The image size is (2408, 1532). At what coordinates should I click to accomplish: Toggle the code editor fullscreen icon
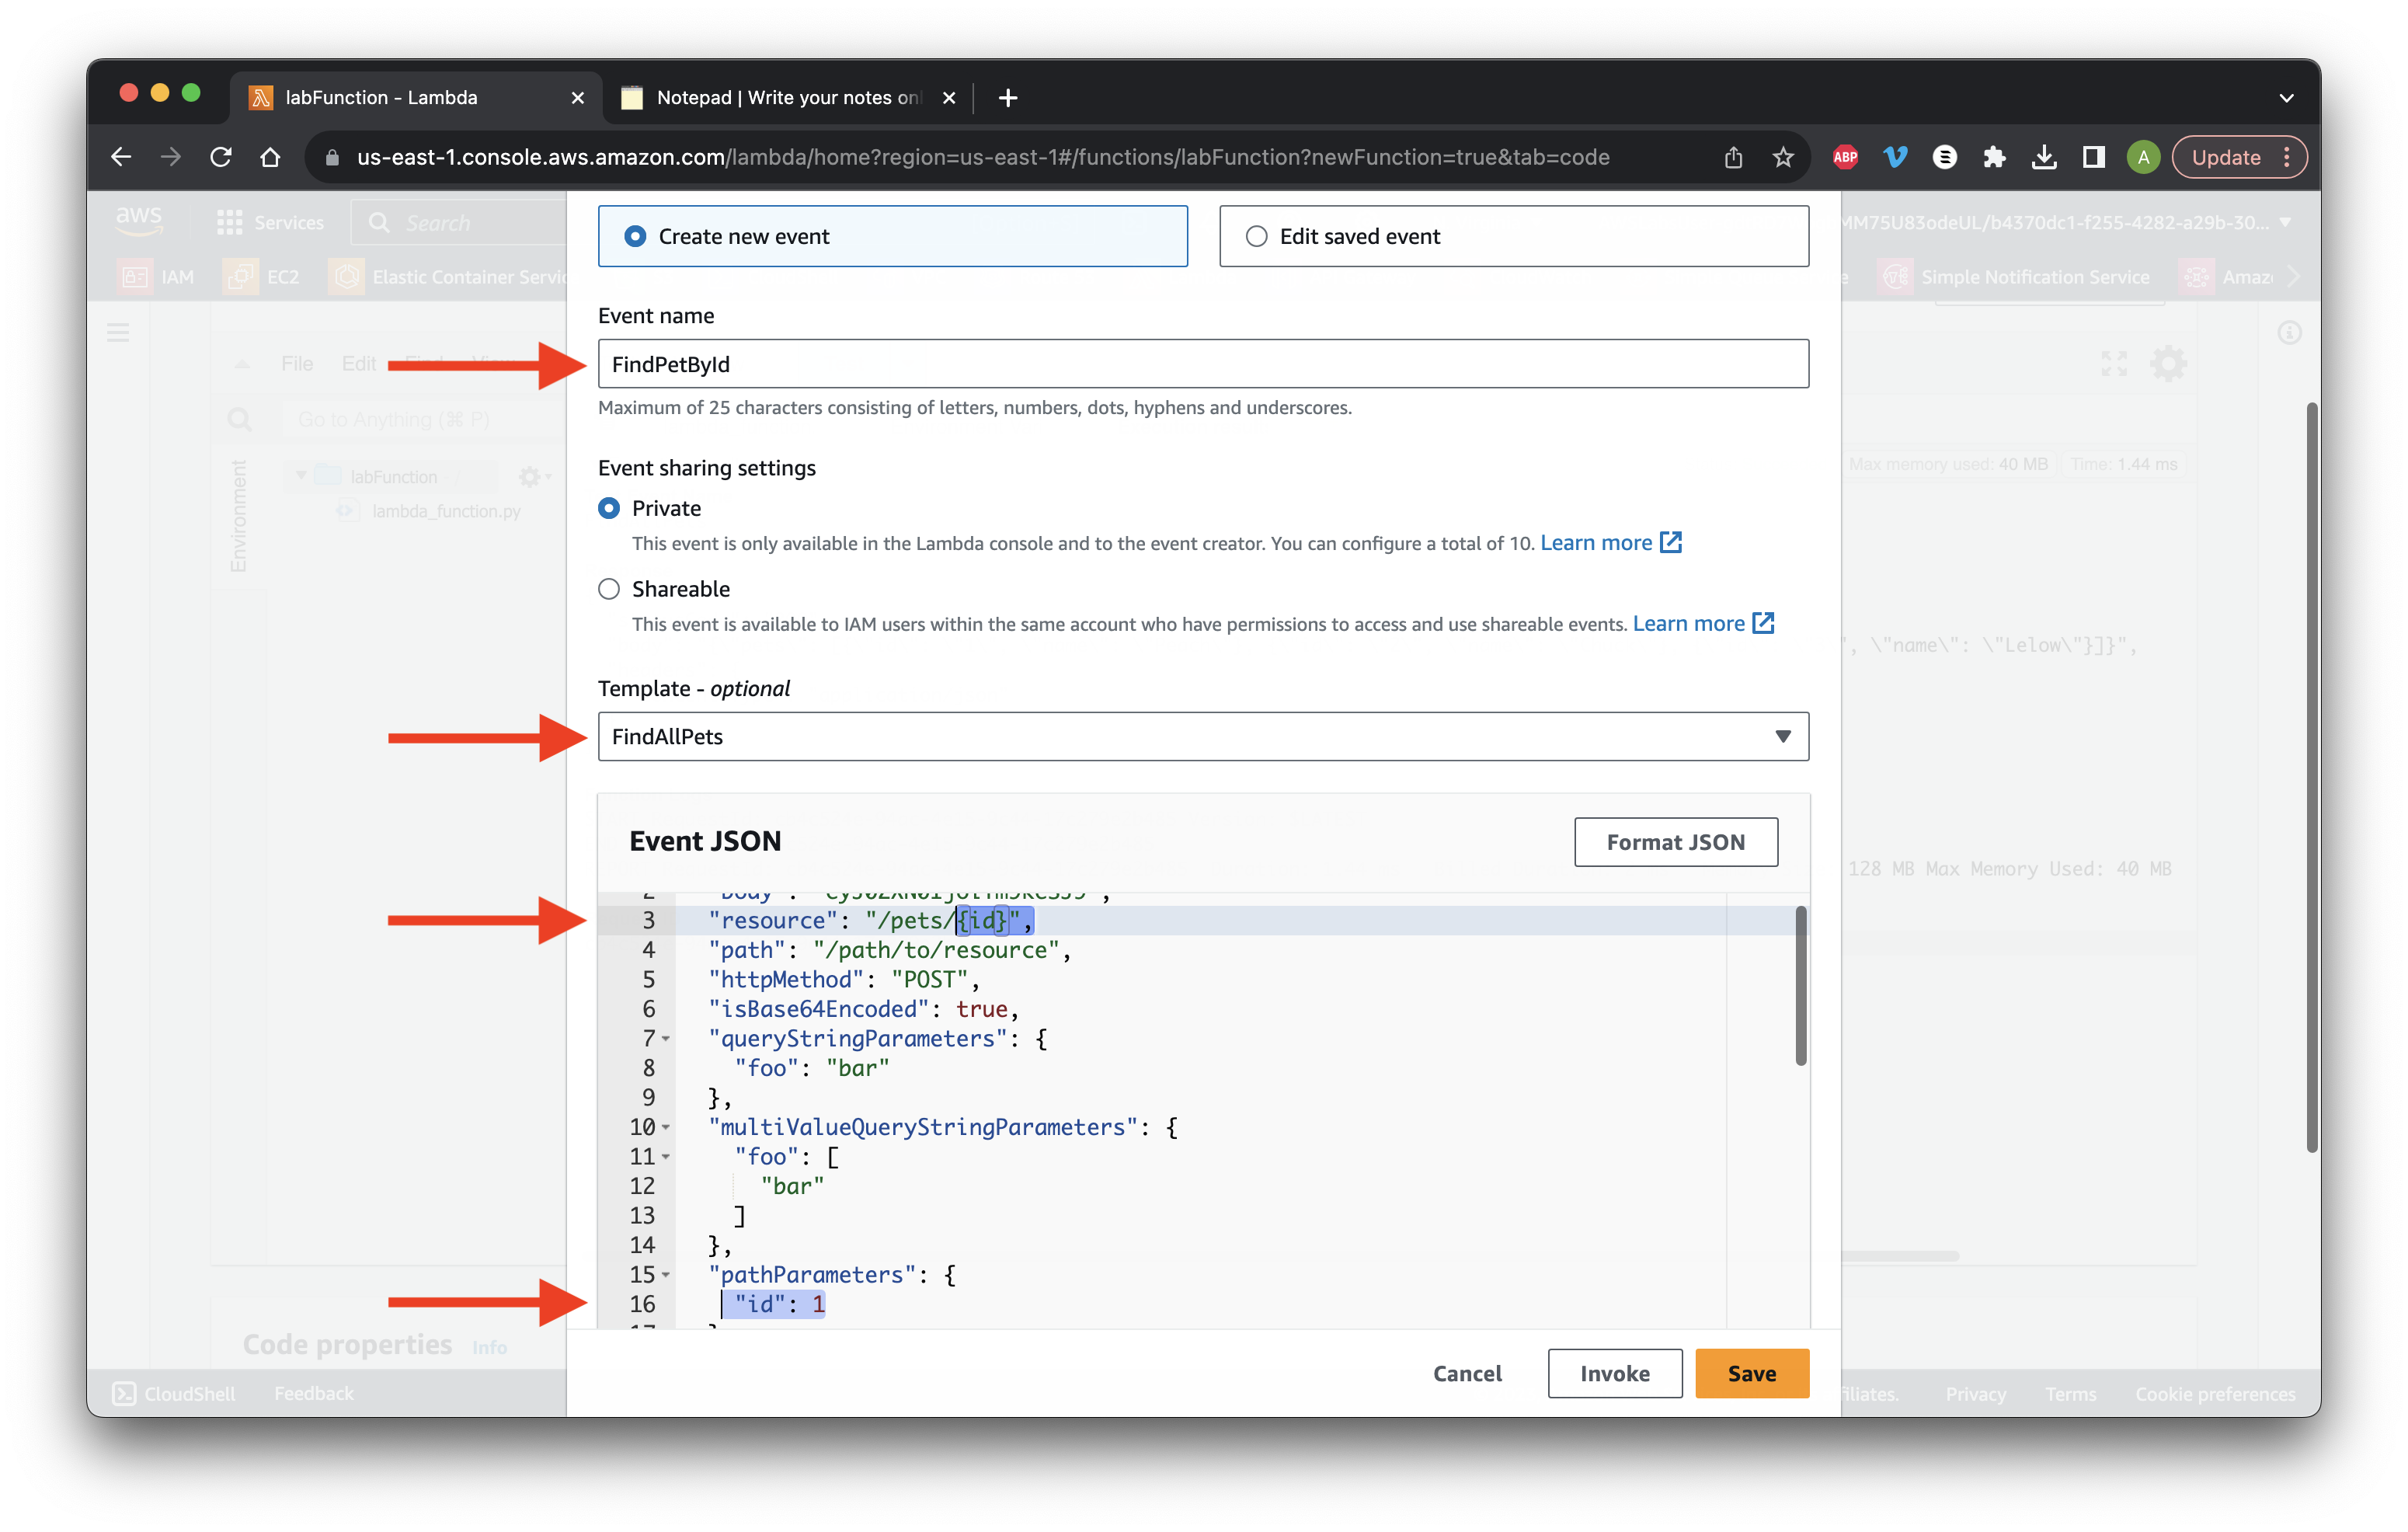pyautogui.click(x=2113, y=363)
